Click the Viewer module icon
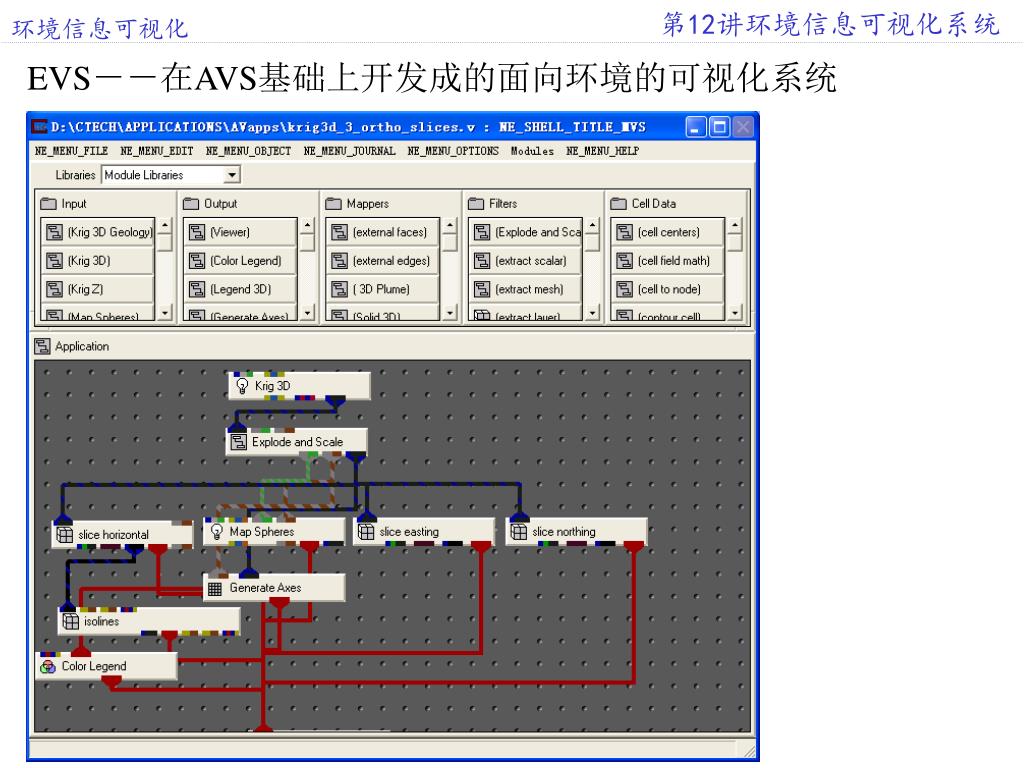Image resolution: width=1024 pixels, height=768 pixels. [x=197, y=232]
